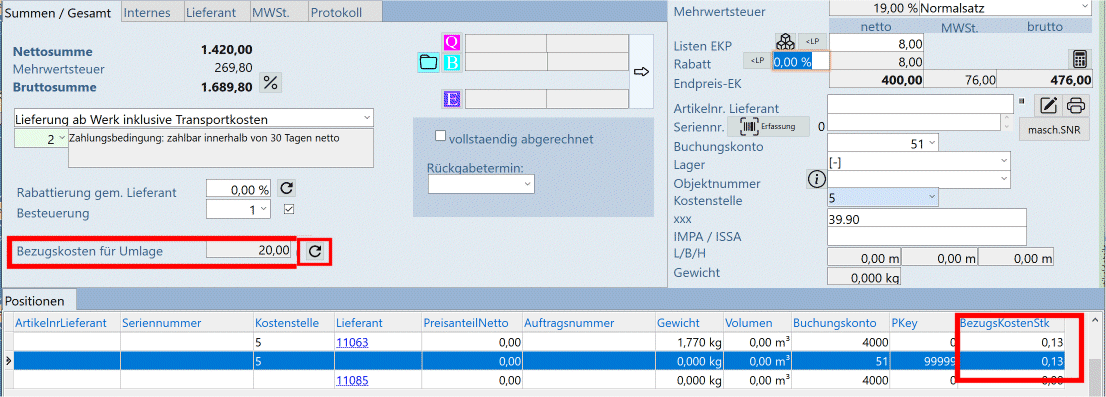Sort by BezugsKostenStk column header
This screenshot has width=1106, height=397.
coord(1010,323)
